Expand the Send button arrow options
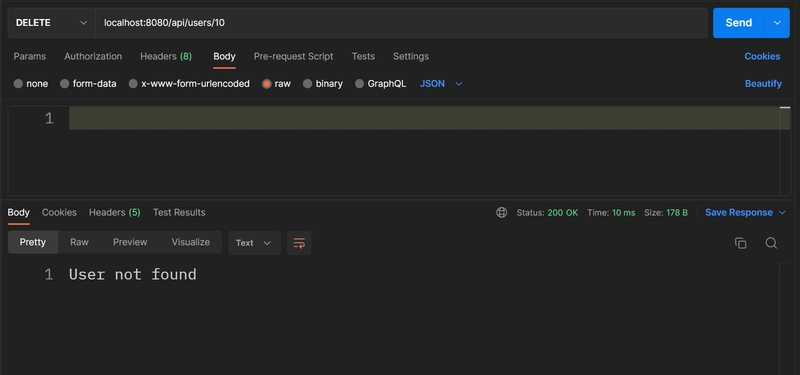Image resolution: width=800 pixels, height=375 pixels. [778, 23]
